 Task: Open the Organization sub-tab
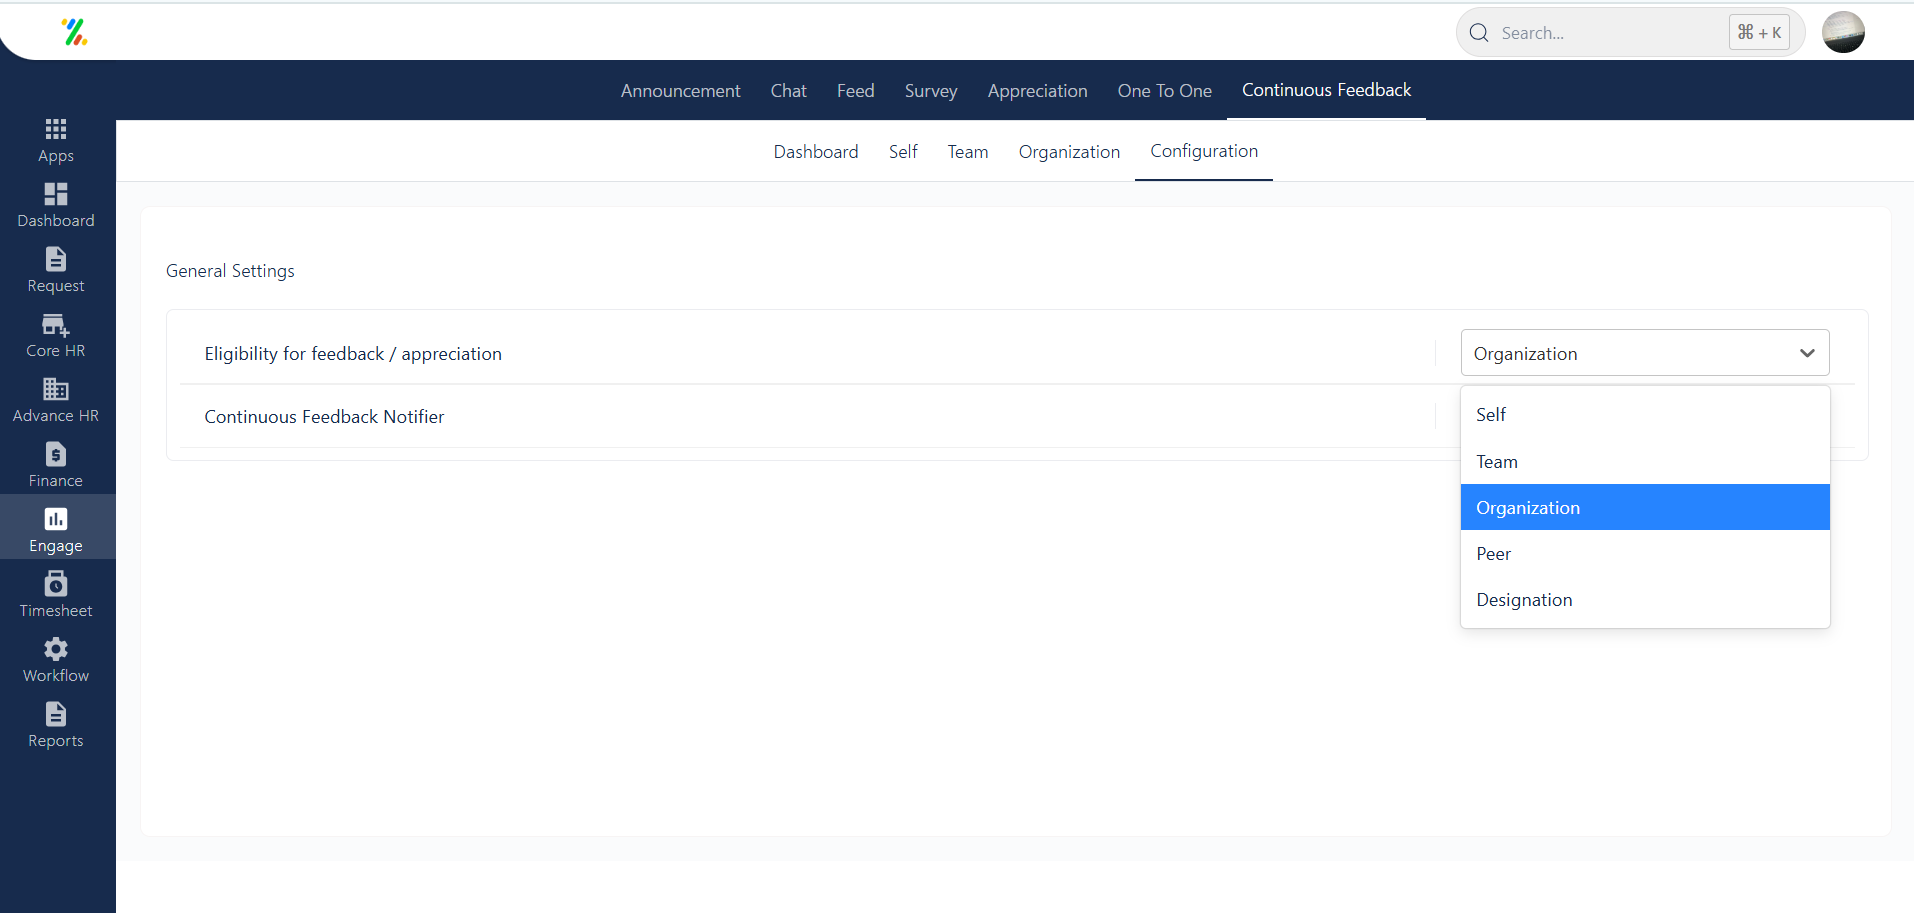[1069, 152]
